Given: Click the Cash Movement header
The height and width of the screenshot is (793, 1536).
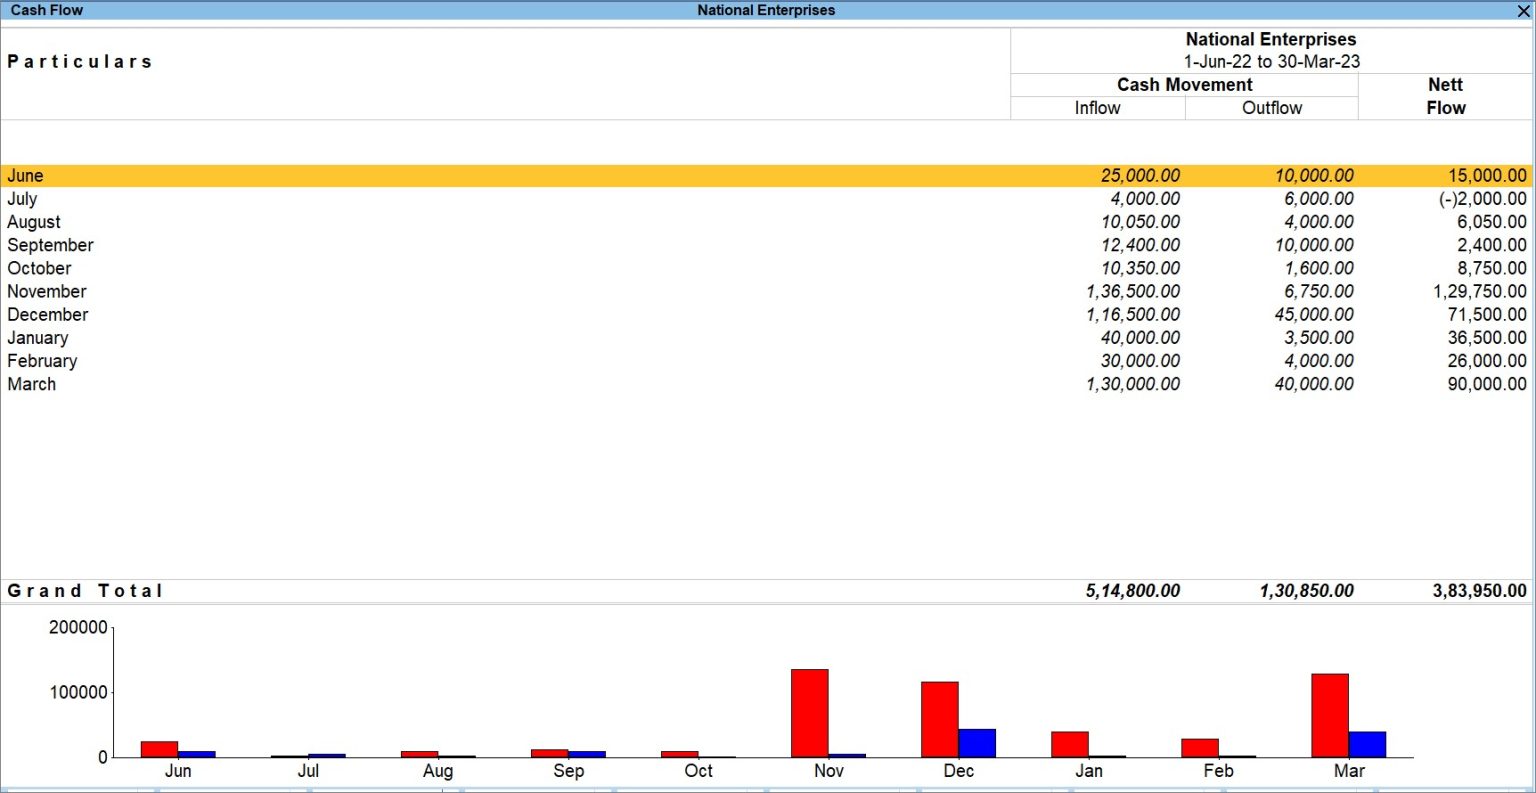Looking at the screenshot, I should (x=1183, y=84).
